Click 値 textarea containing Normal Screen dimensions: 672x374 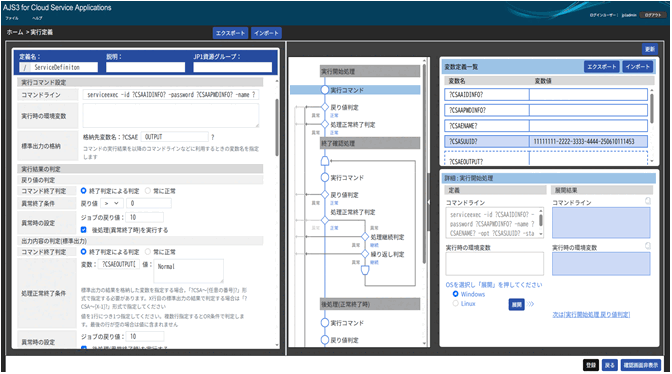point(188,271)
